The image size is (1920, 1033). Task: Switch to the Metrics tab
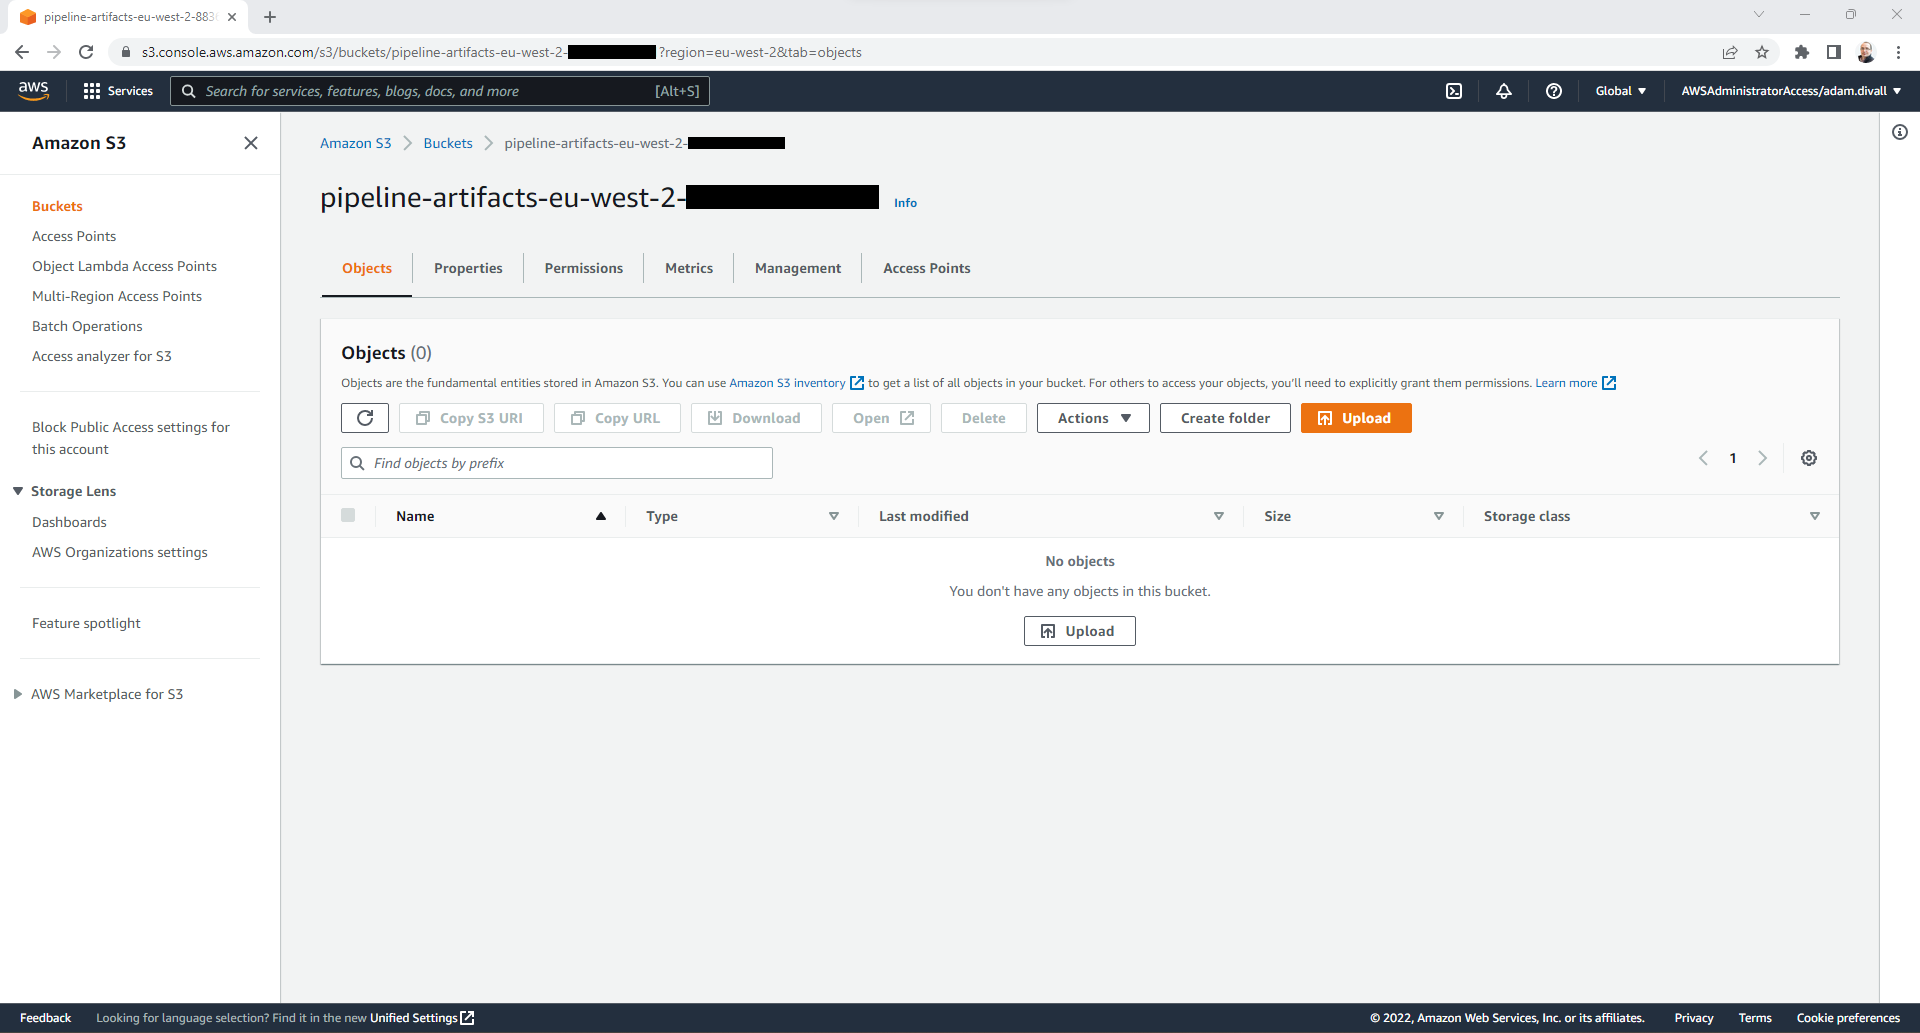[689, 268]
